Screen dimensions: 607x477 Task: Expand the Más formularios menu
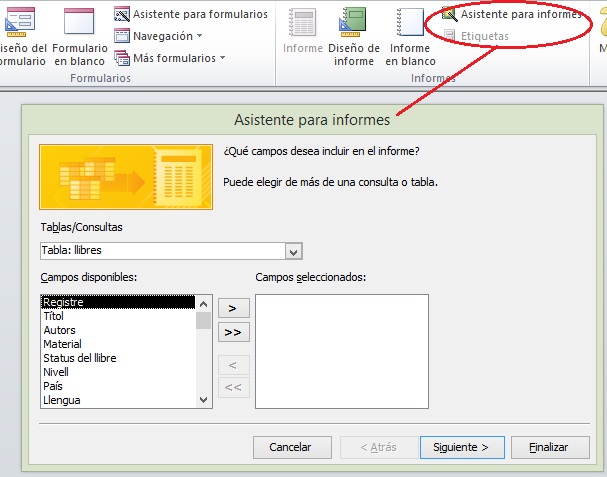(x=170, y=58)
